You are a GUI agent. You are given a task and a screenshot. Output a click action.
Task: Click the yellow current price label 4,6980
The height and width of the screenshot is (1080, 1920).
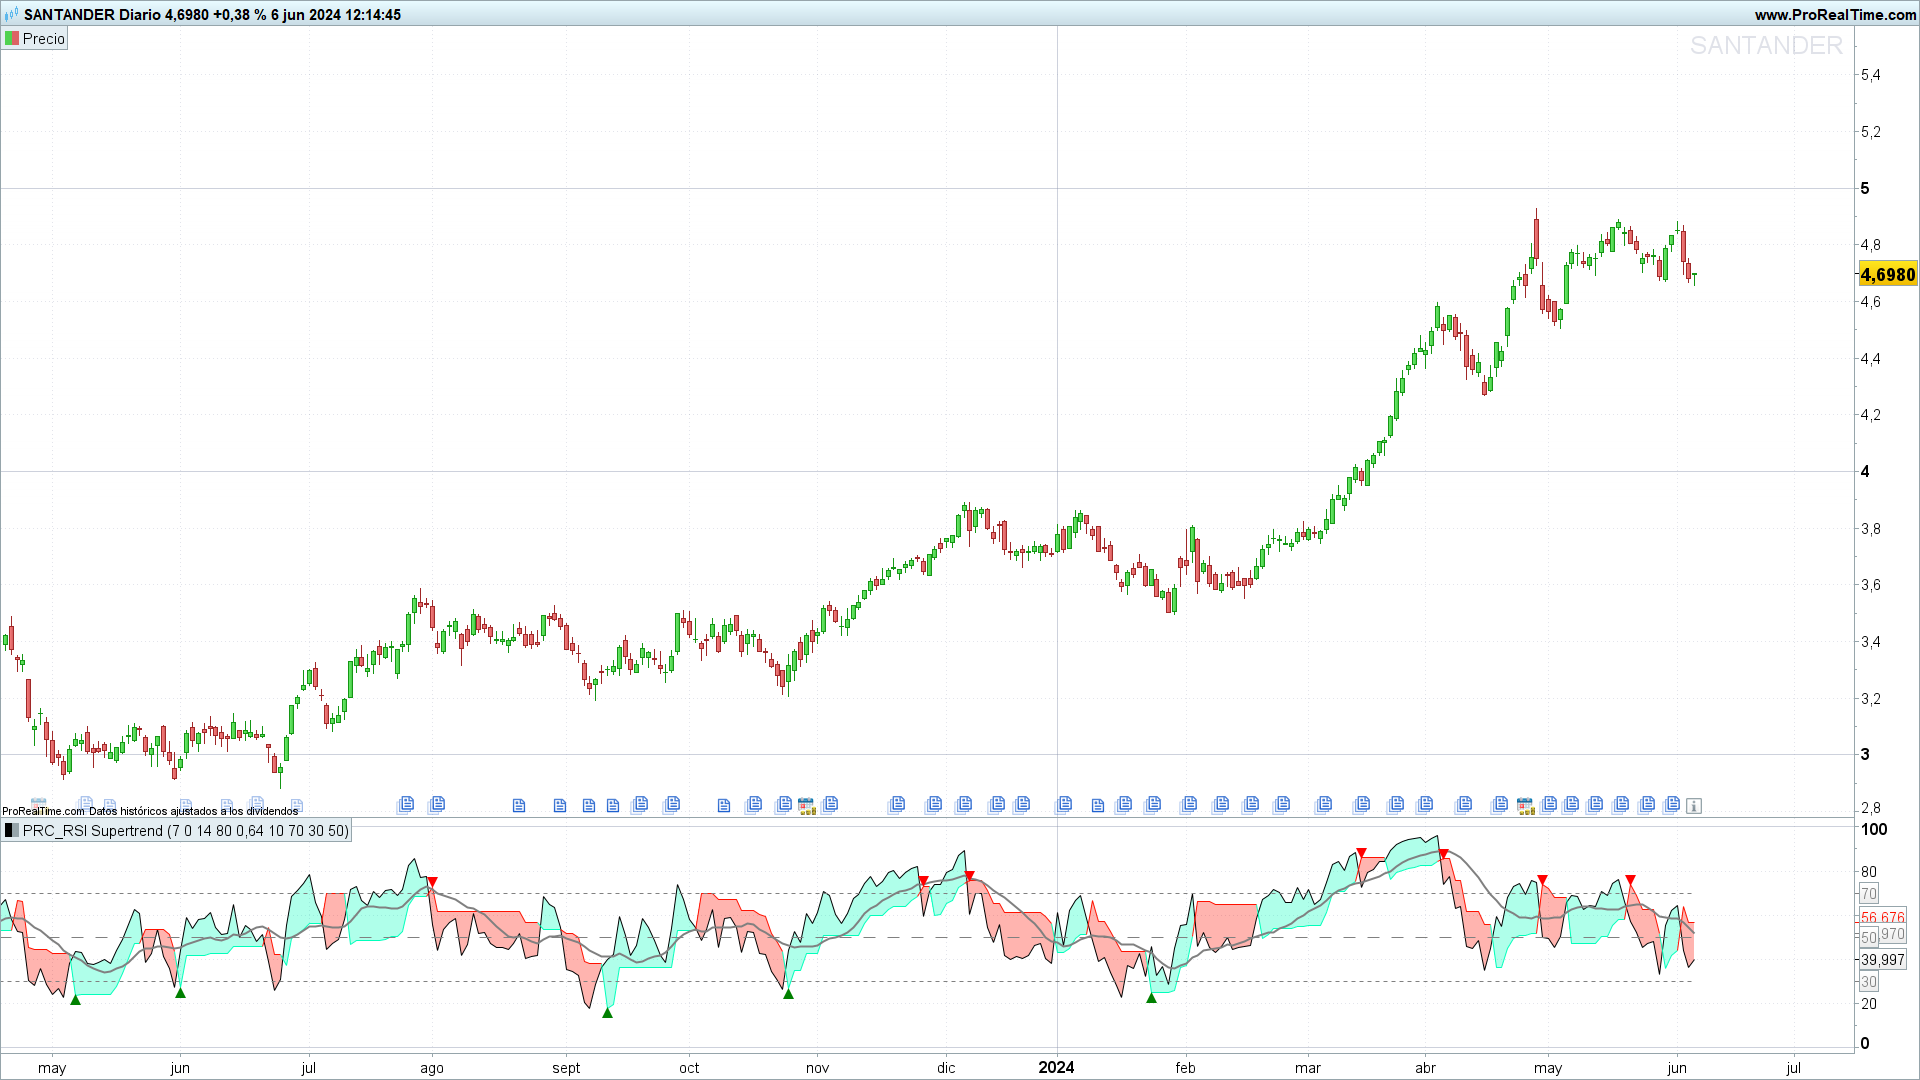pyautogui.click(x=1888, y=274)
